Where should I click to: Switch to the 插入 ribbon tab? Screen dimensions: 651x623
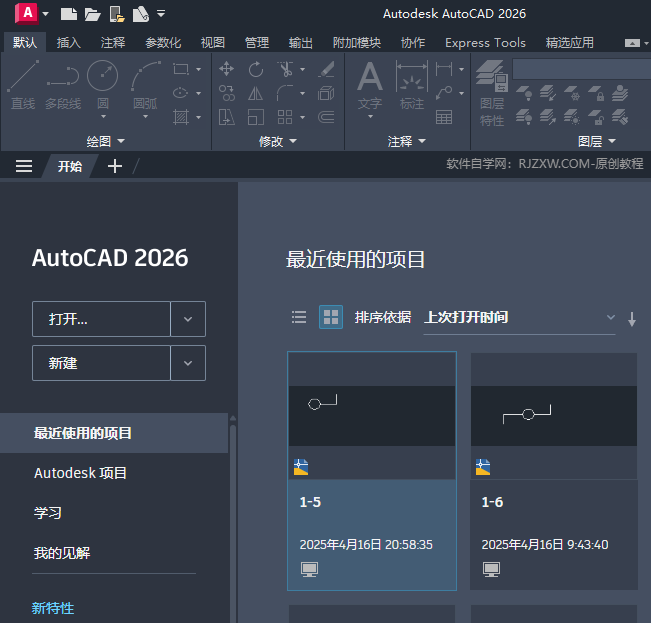pyautogui.click(x=69, y=42)
